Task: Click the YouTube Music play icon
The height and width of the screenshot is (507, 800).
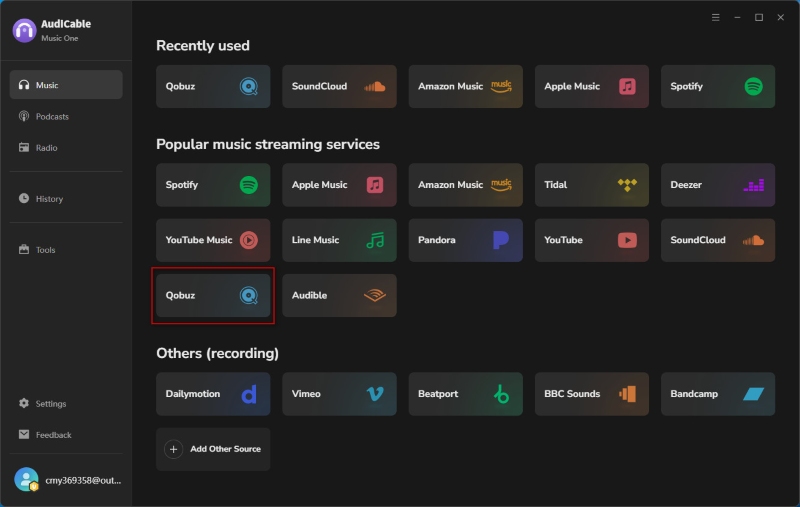Action: [x=248, y=240]
